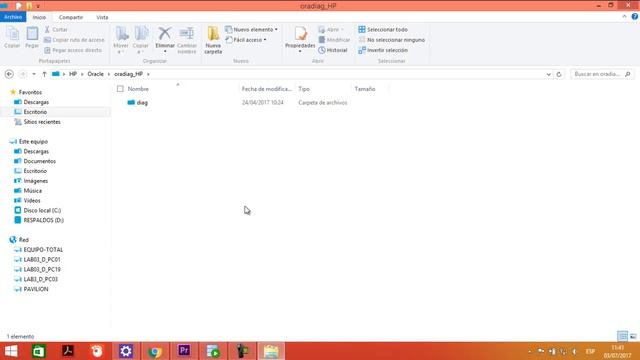Image resolution: width=640 pixels, height=360 pixels.
Task: Open Escritorio under Favoritos
Action: click(x=35, y=112)
